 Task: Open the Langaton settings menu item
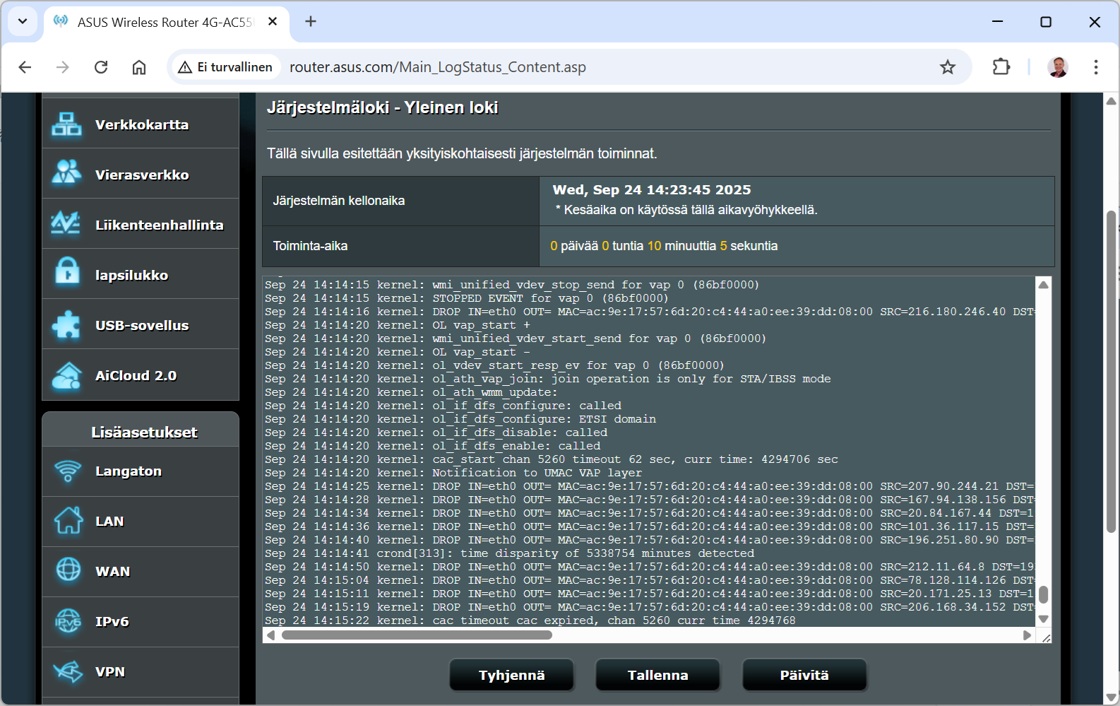141,472
